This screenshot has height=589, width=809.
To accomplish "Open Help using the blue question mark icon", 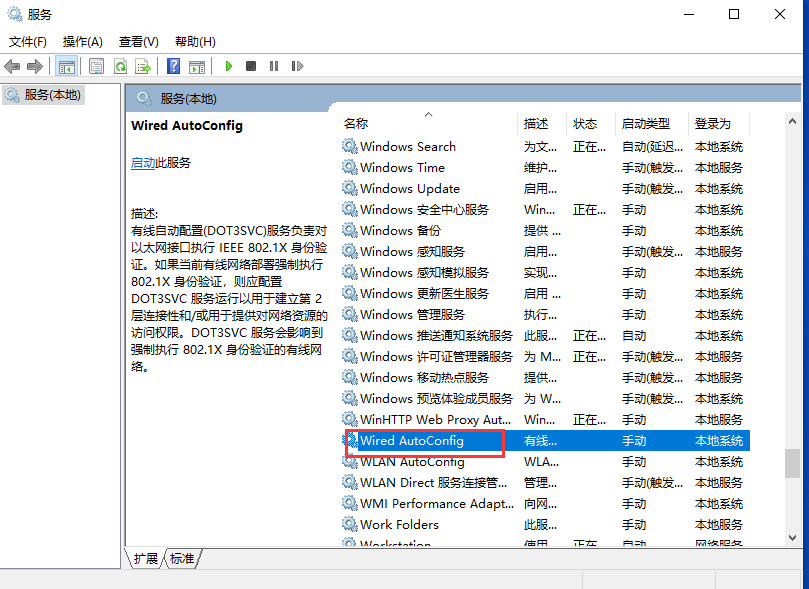I will coord(174,66).
